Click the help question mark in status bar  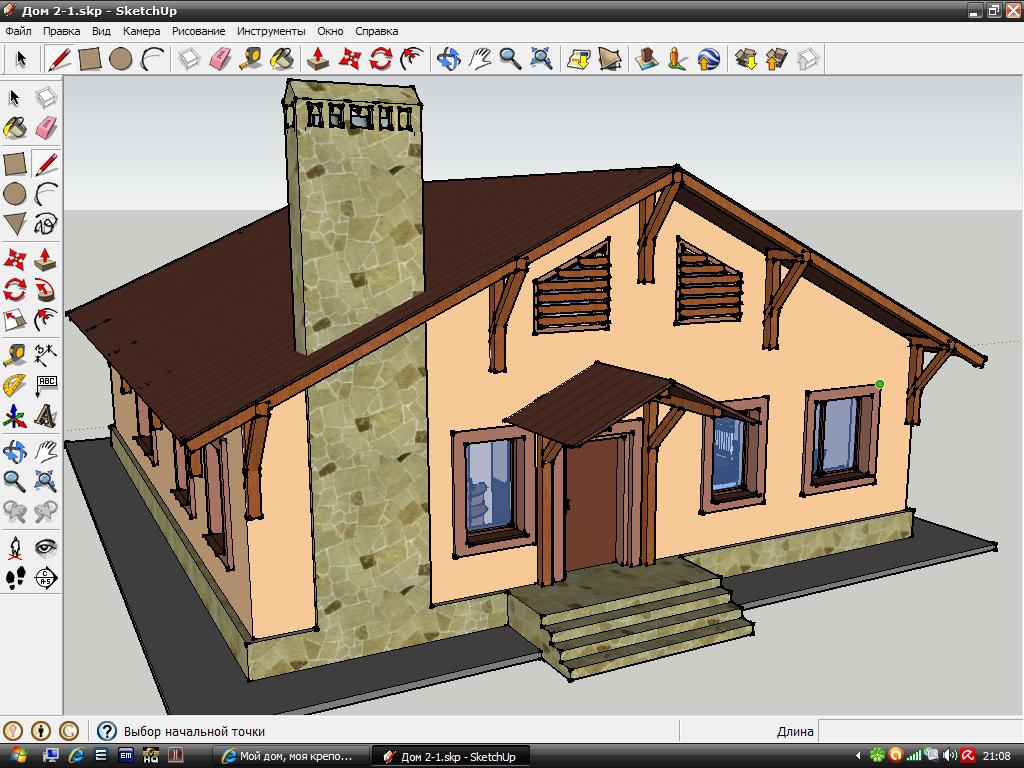[x=106, y=731]
